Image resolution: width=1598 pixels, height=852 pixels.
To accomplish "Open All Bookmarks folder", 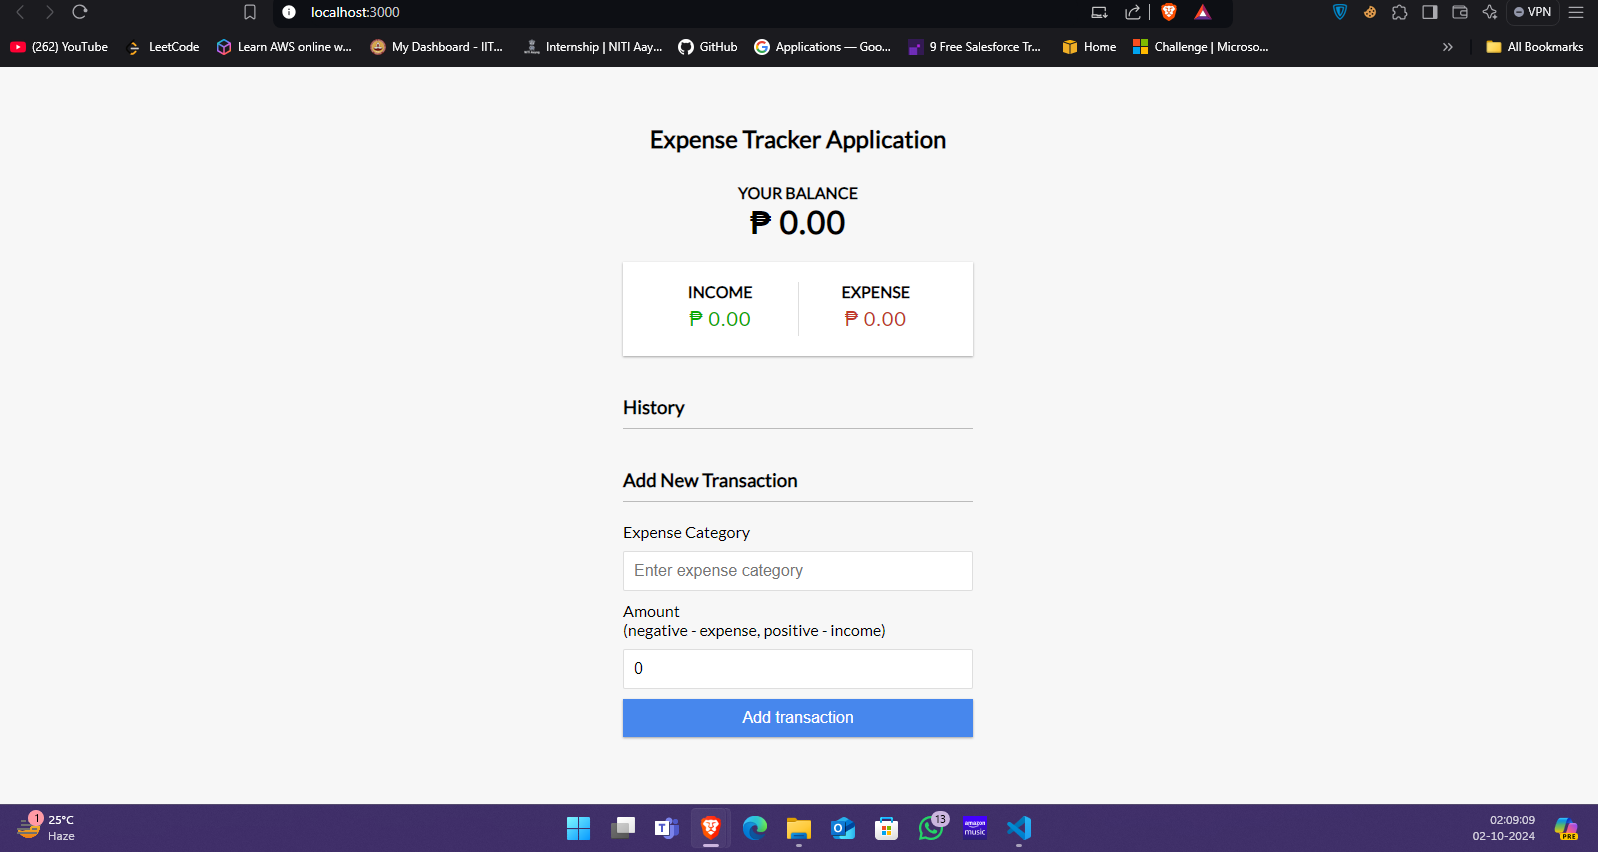I will click(x=1535, y=47).
